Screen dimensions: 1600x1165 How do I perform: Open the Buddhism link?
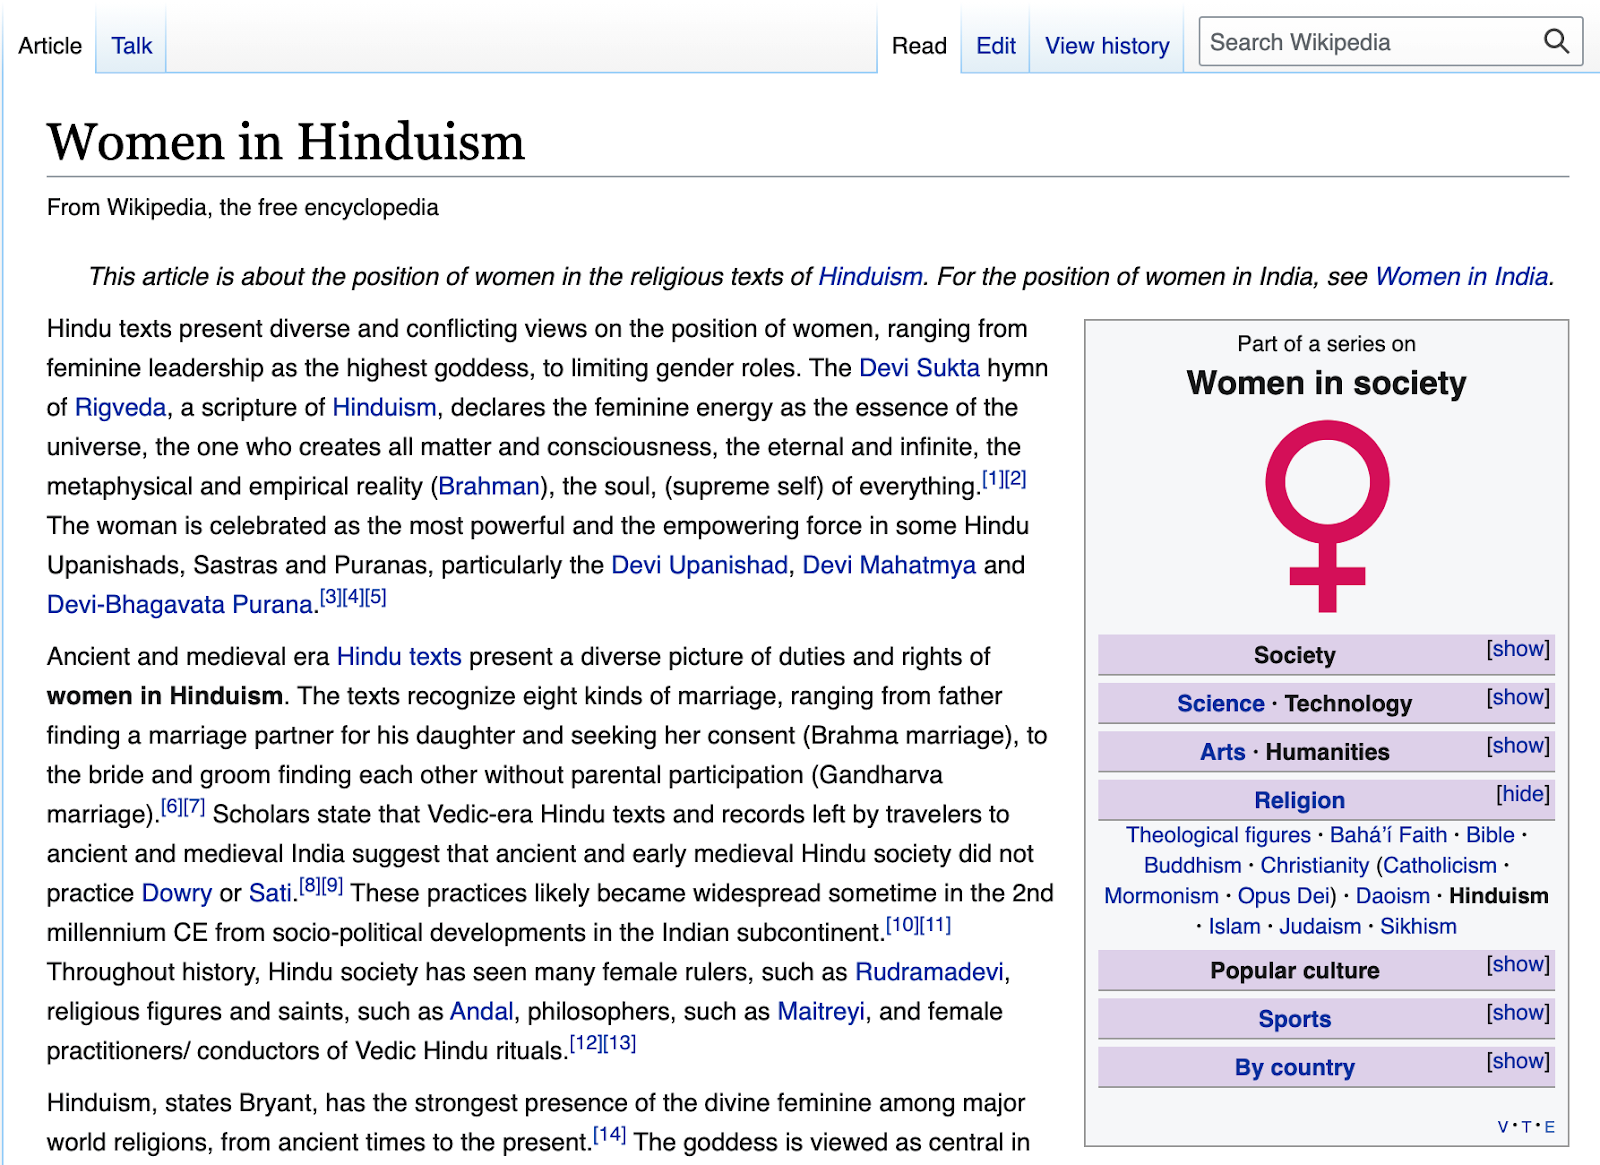click(1192, 866)
